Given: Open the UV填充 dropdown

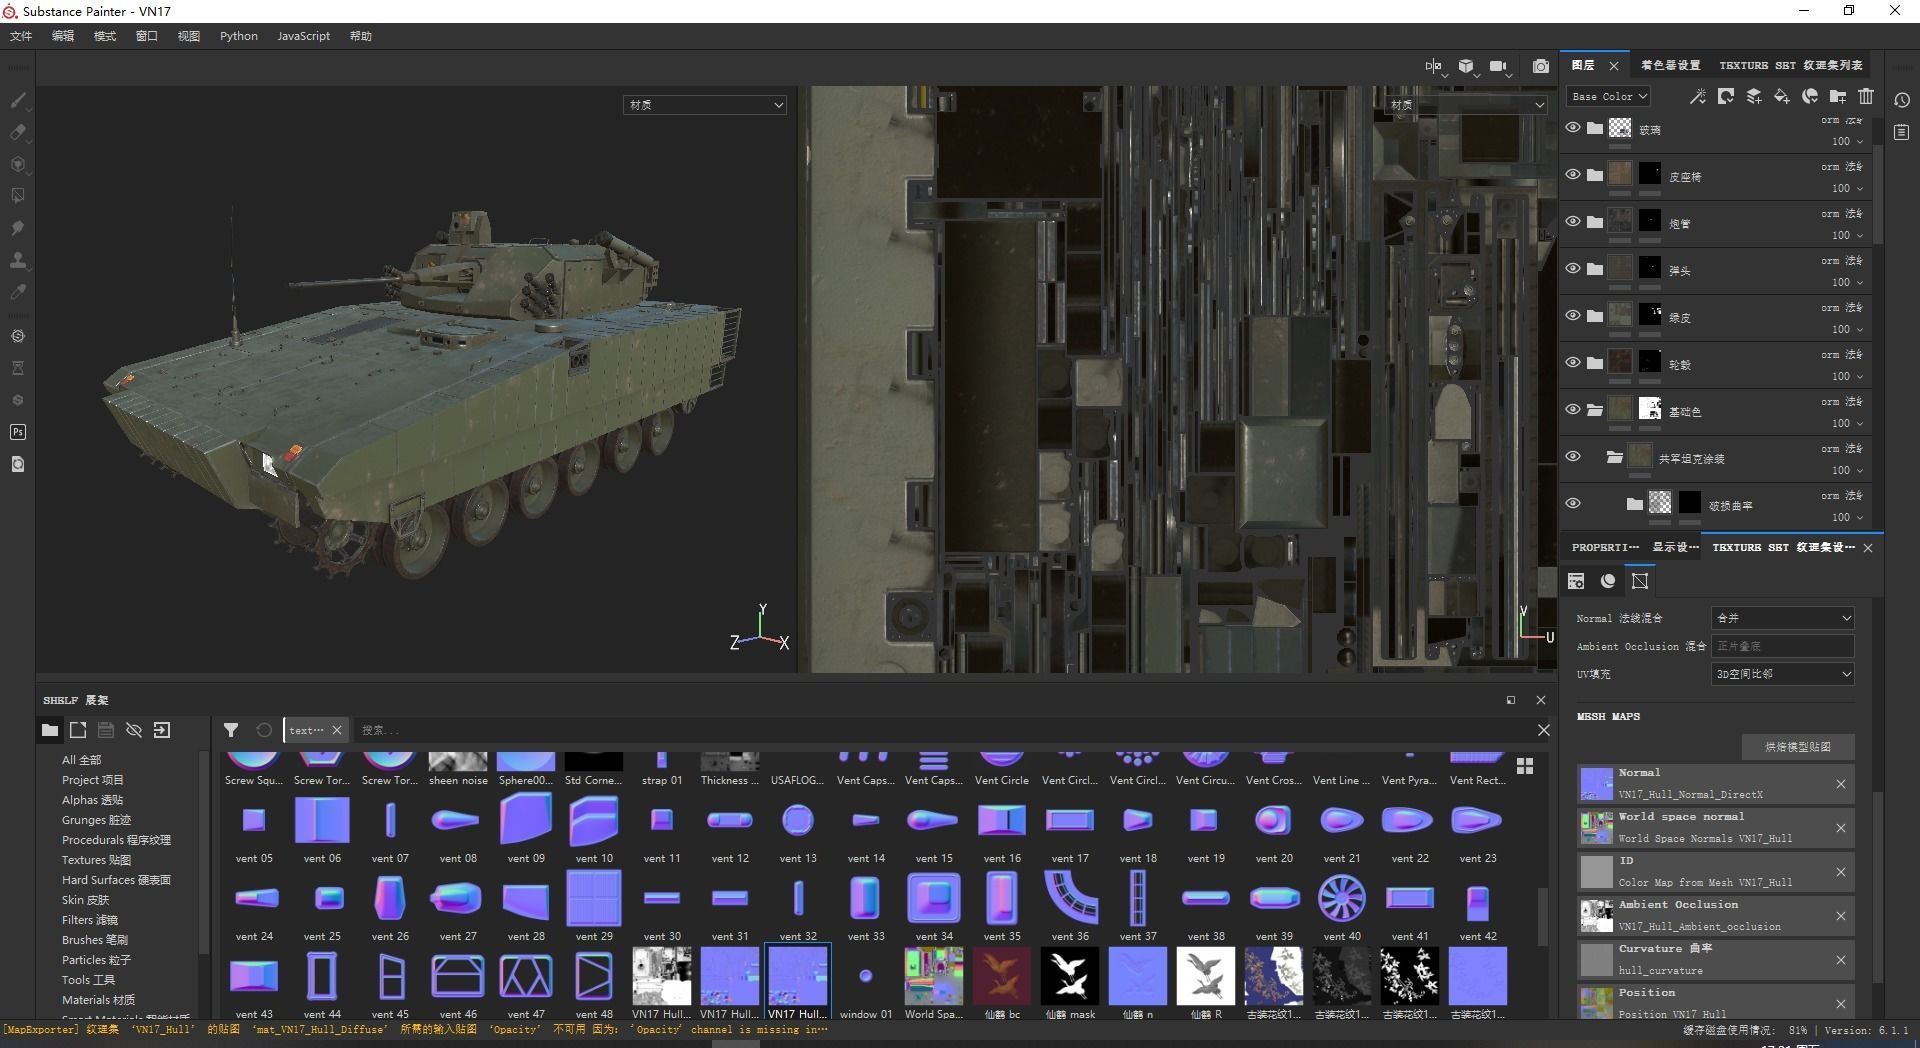Looking at the screenshot, I should tap(1783, 674).
